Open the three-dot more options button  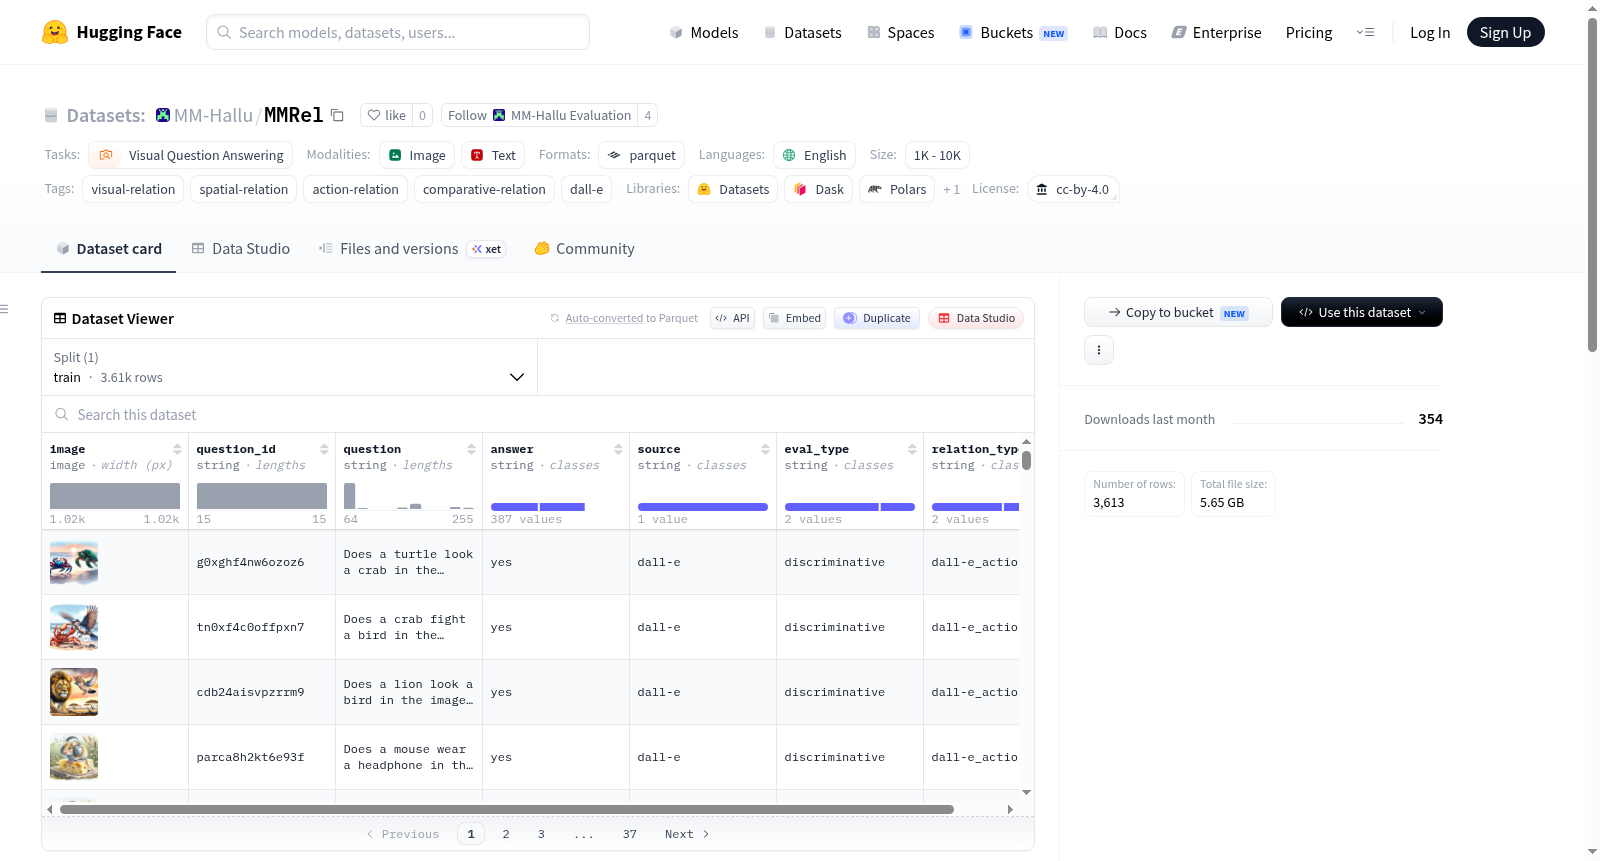[1099, 350]
